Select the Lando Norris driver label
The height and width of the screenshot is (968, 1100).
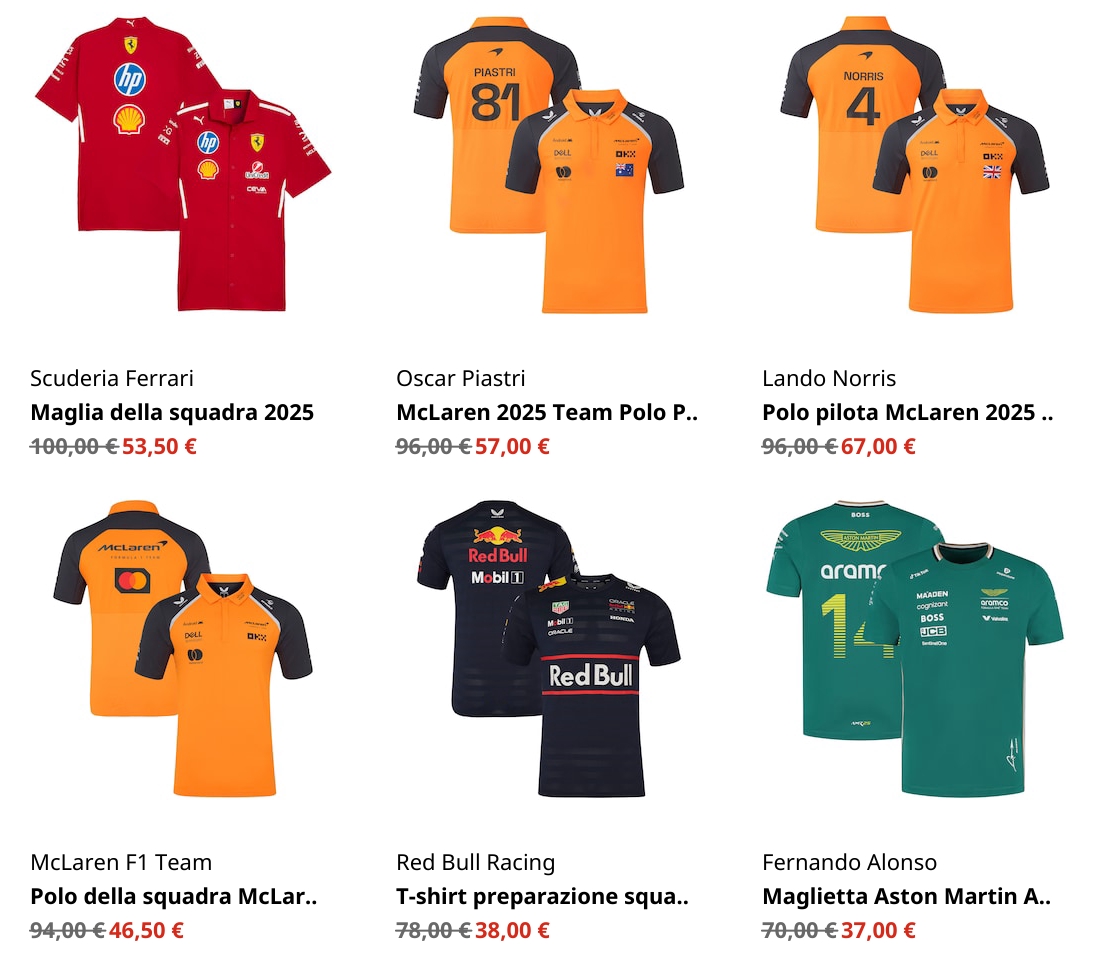(x=829, y=379)
